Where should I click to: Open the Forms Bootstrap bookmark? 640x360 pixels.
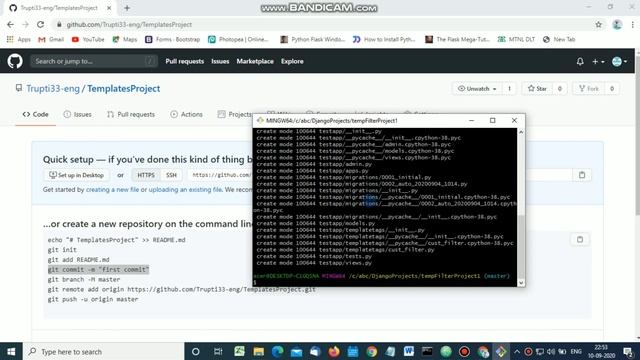coord(173,39)
